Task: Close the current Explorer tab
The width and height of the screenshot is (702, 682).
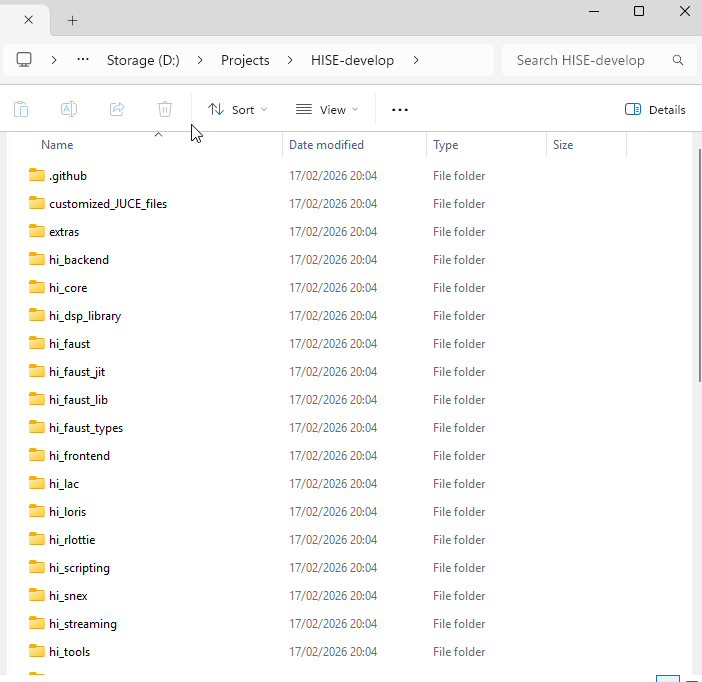Action: pos(29,20)
